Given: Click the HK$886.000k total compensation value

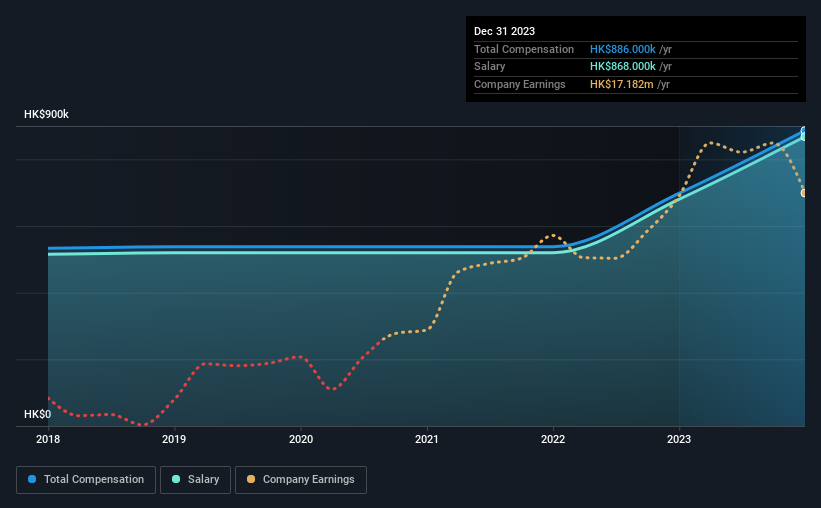Looking at the screenshot, I should 623,49.
